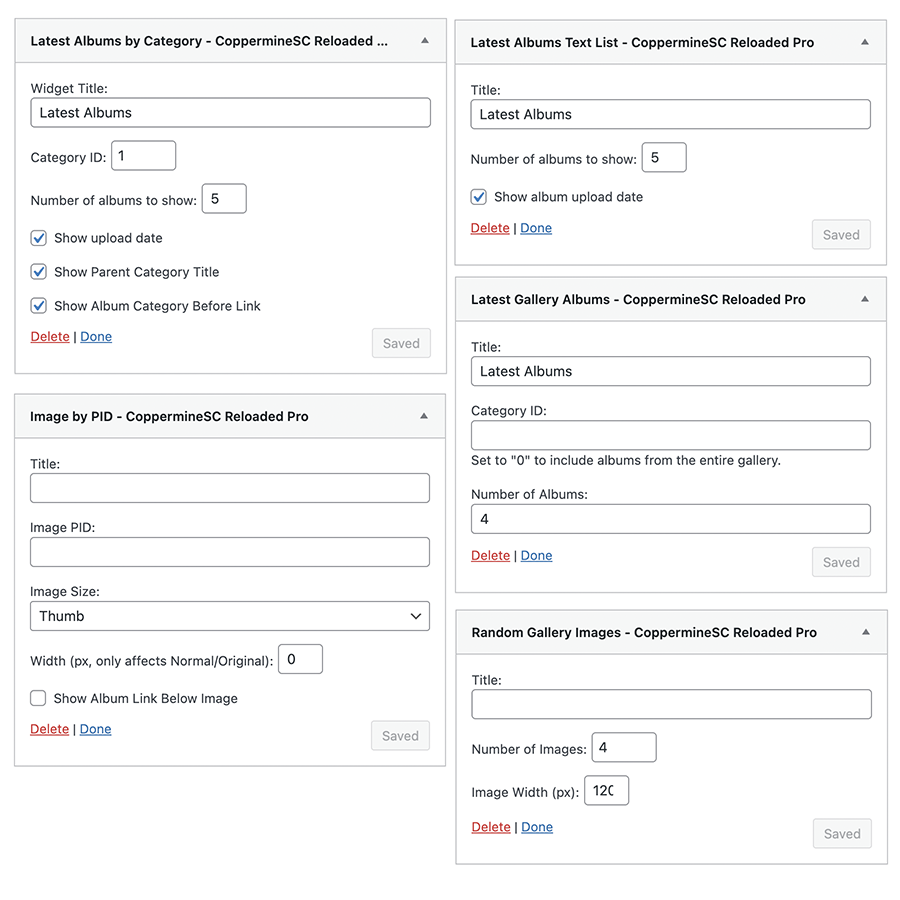Uncheck Show upload date checkbox
This screenshot has width=900, height=900.
click(x=39, y=238)
